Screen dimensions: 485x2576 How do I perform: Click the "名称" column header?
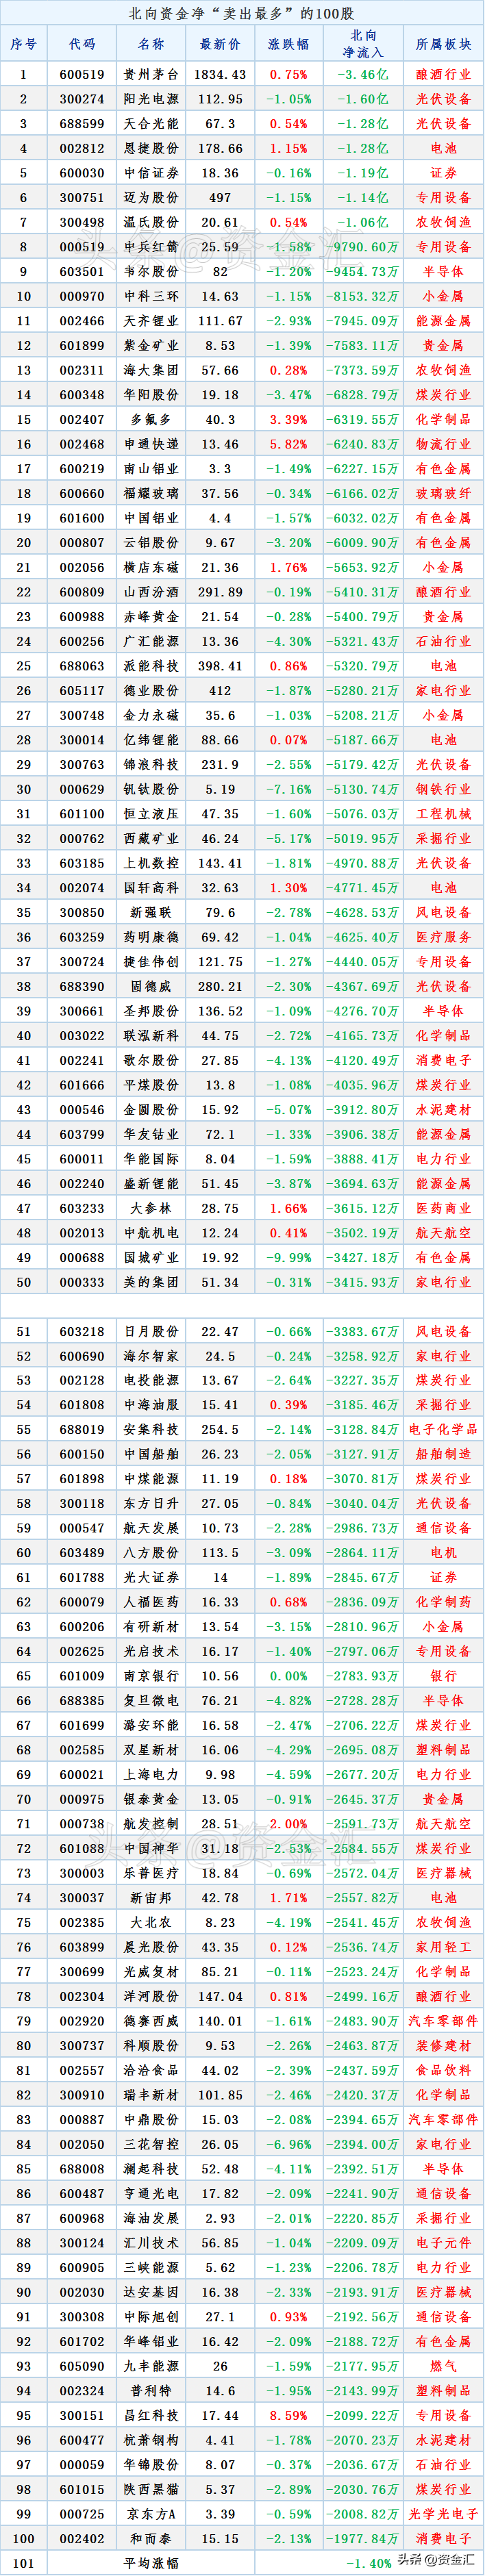[151, 44]
